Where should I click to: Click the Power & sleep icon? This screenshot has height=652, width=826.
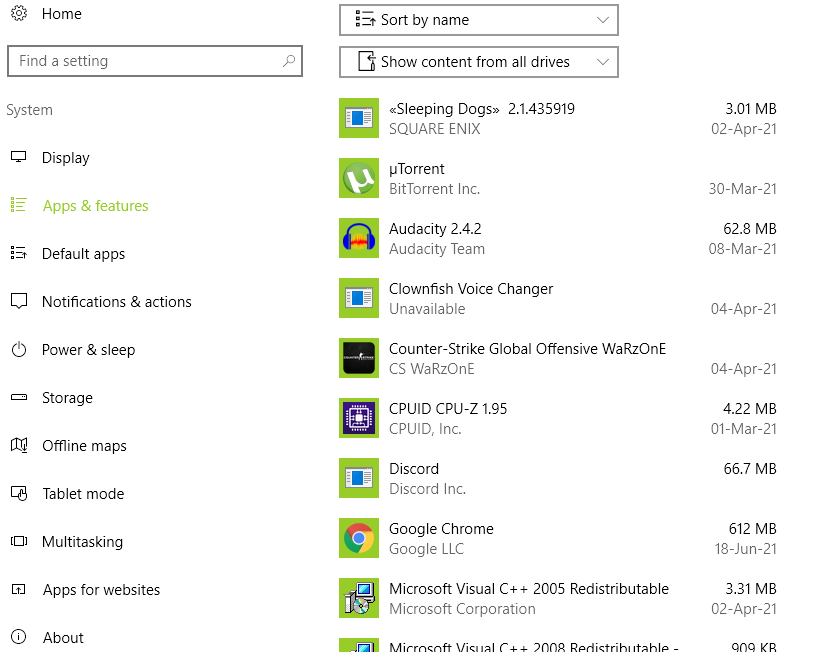pos(19,349)
